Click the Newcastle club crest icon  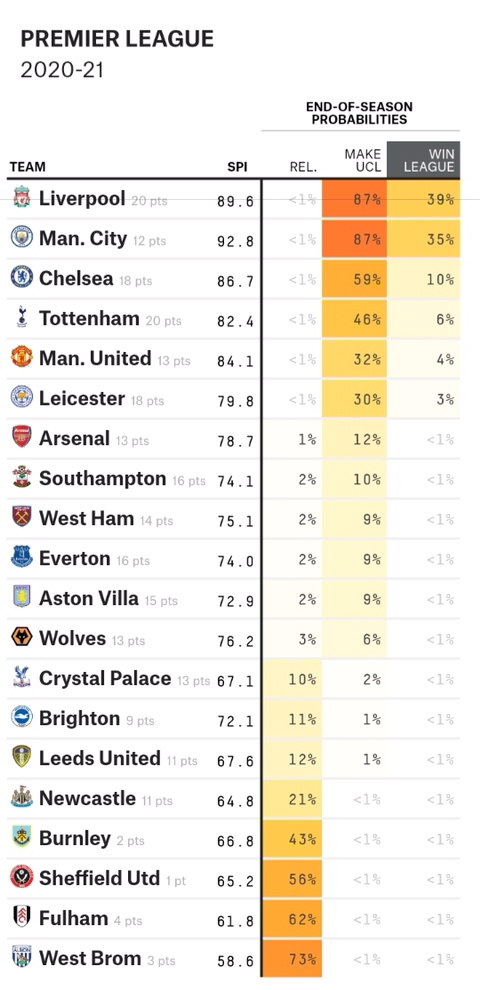tap(21, 798)
